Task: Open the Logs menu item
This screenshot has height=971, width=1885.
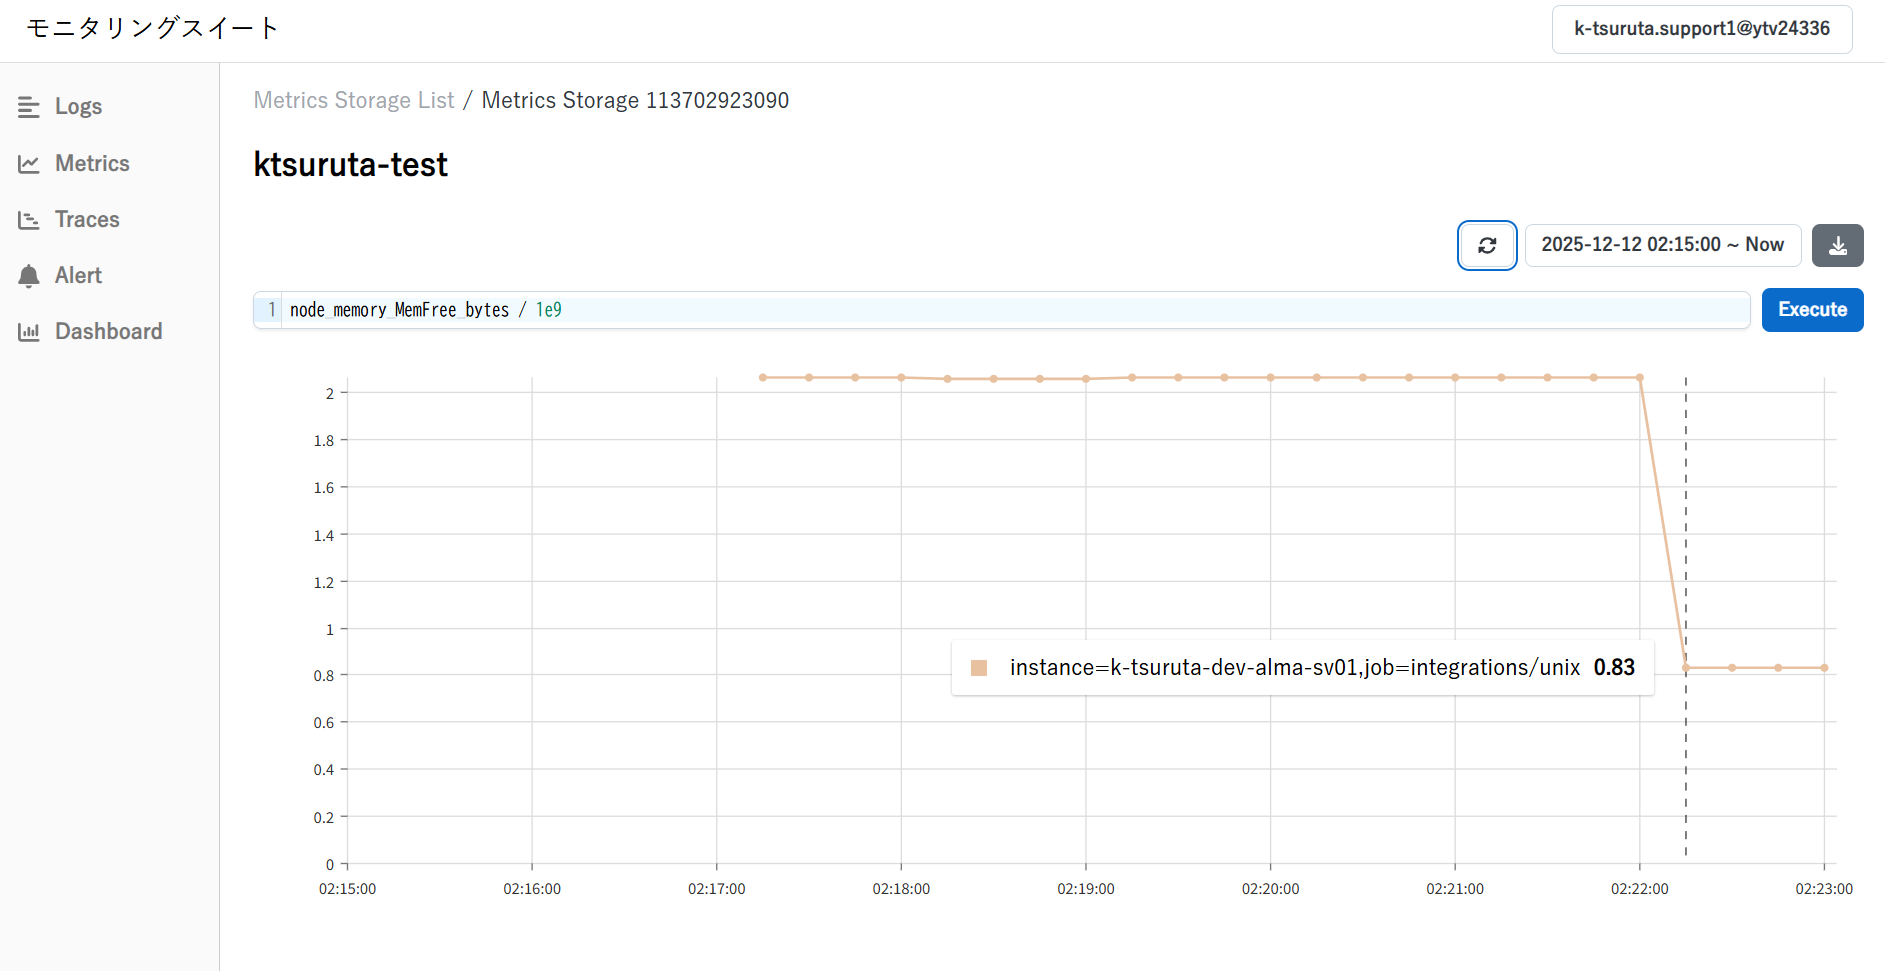Action: click(78, 107)
